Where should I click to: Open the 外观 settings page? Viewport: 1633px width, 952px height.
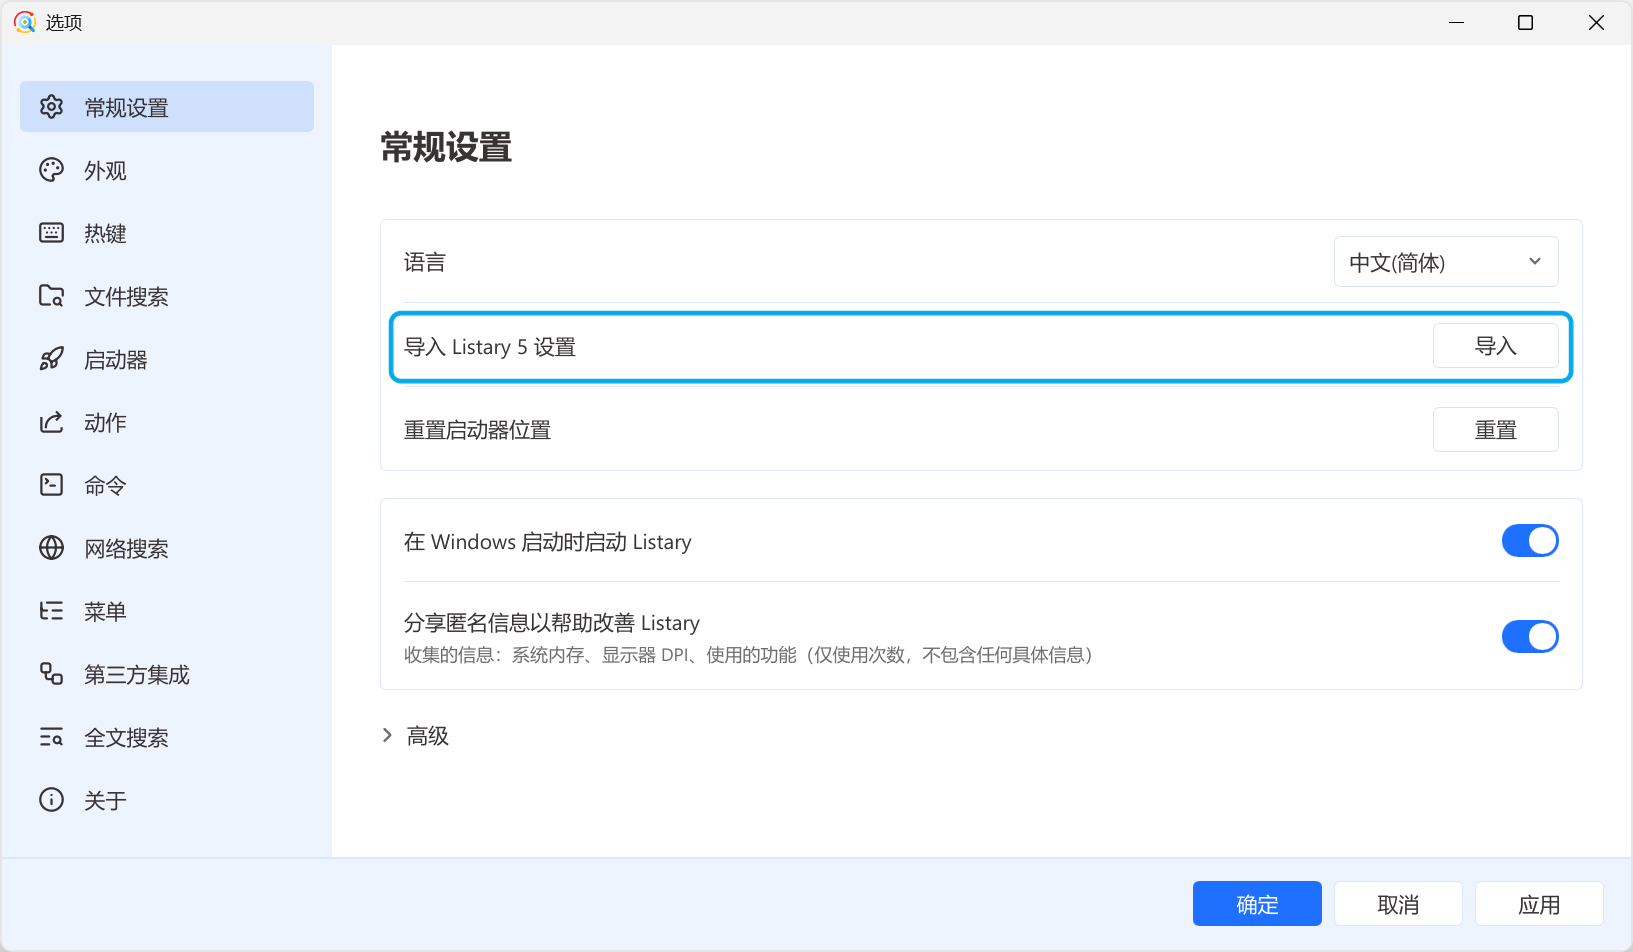167,170
